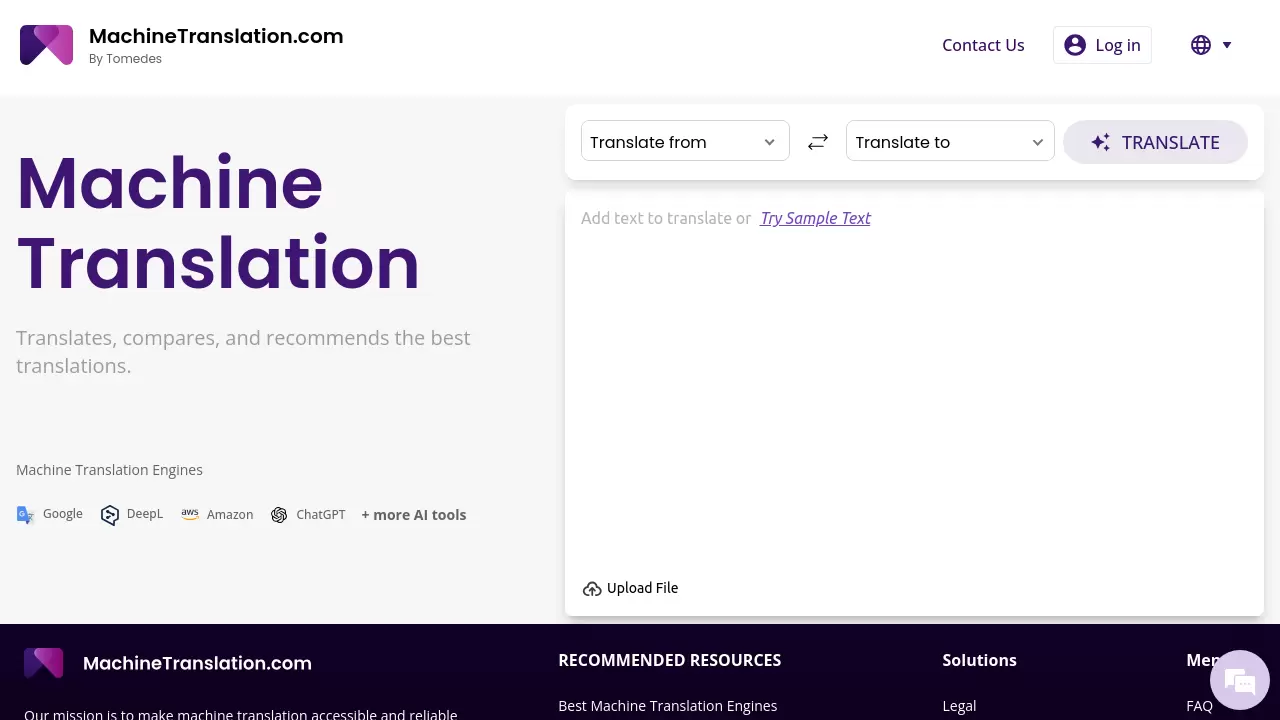This screenshot has width=1280, height=720.
Task: Click the footer MachineTranslation.com title text
Action: pos(197,663)
